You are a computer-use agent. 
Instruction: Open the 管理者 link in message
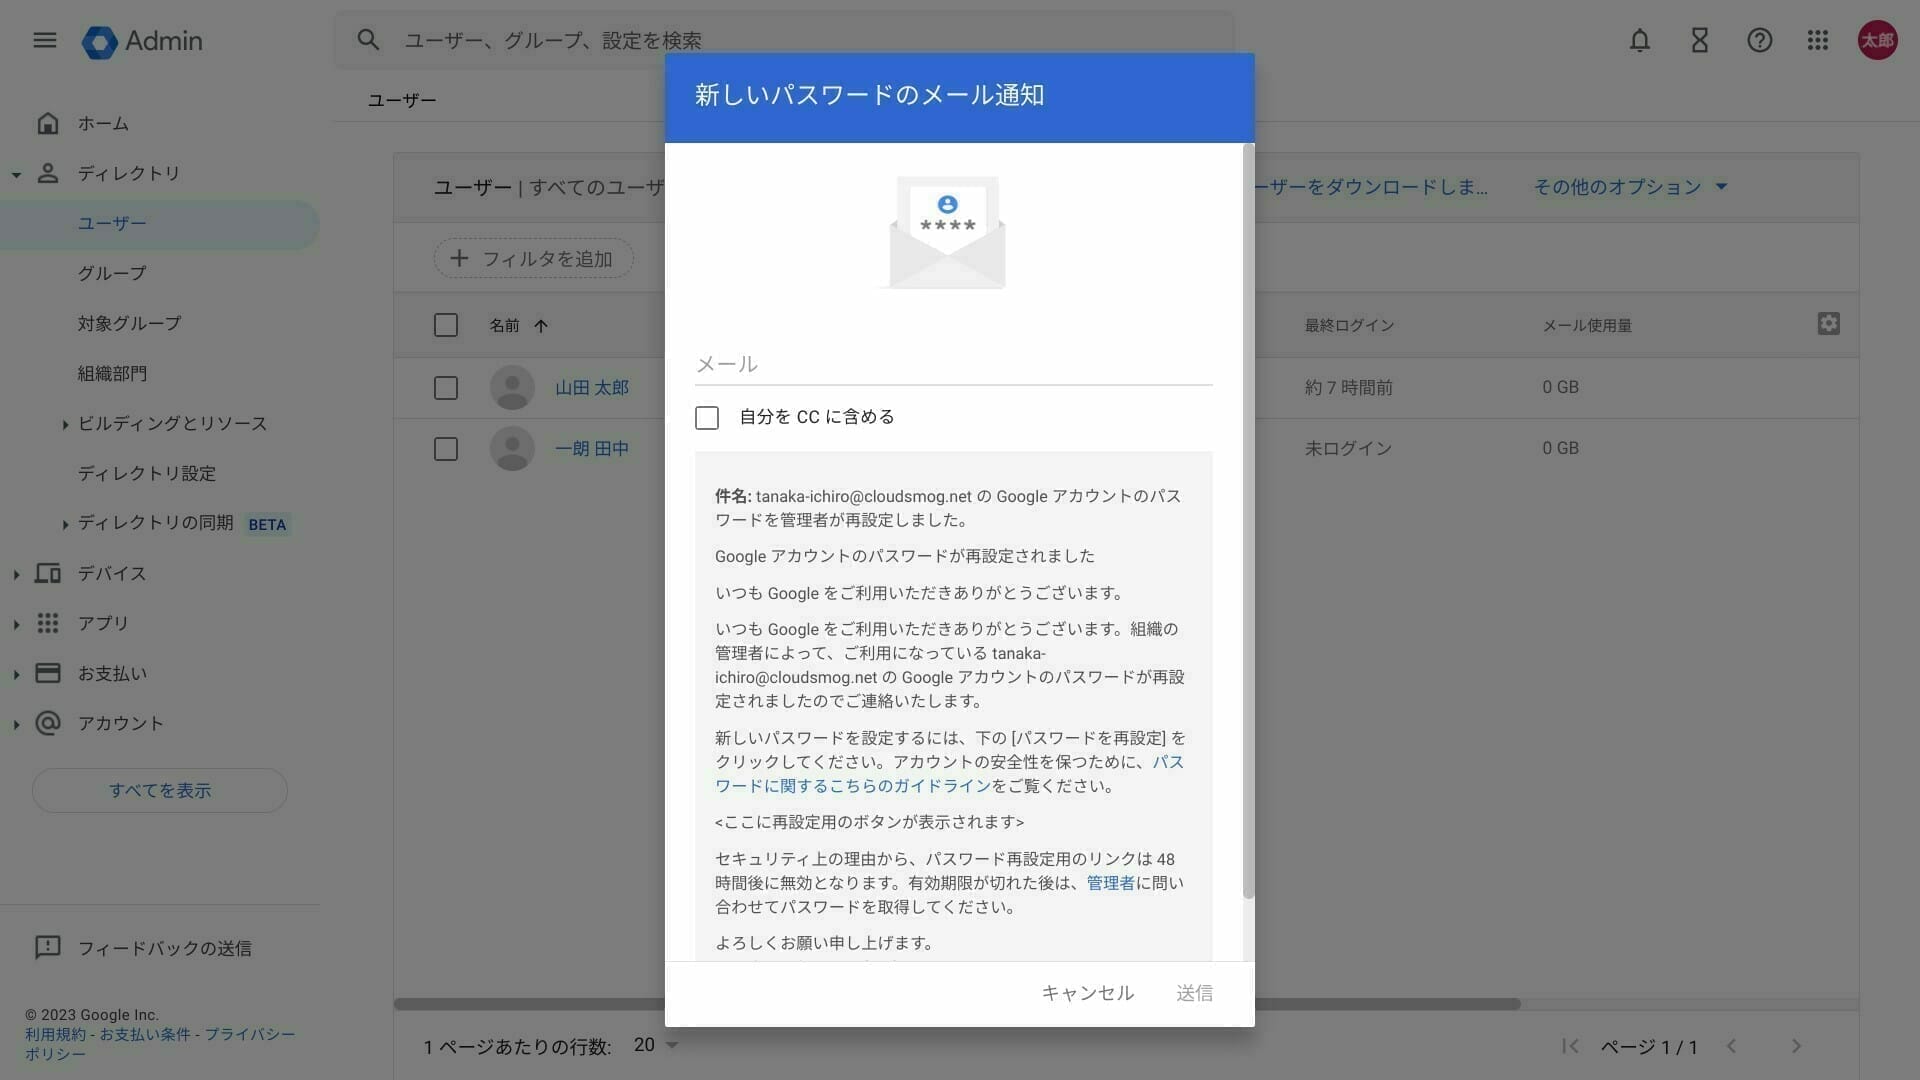[x=1110, y=883]
